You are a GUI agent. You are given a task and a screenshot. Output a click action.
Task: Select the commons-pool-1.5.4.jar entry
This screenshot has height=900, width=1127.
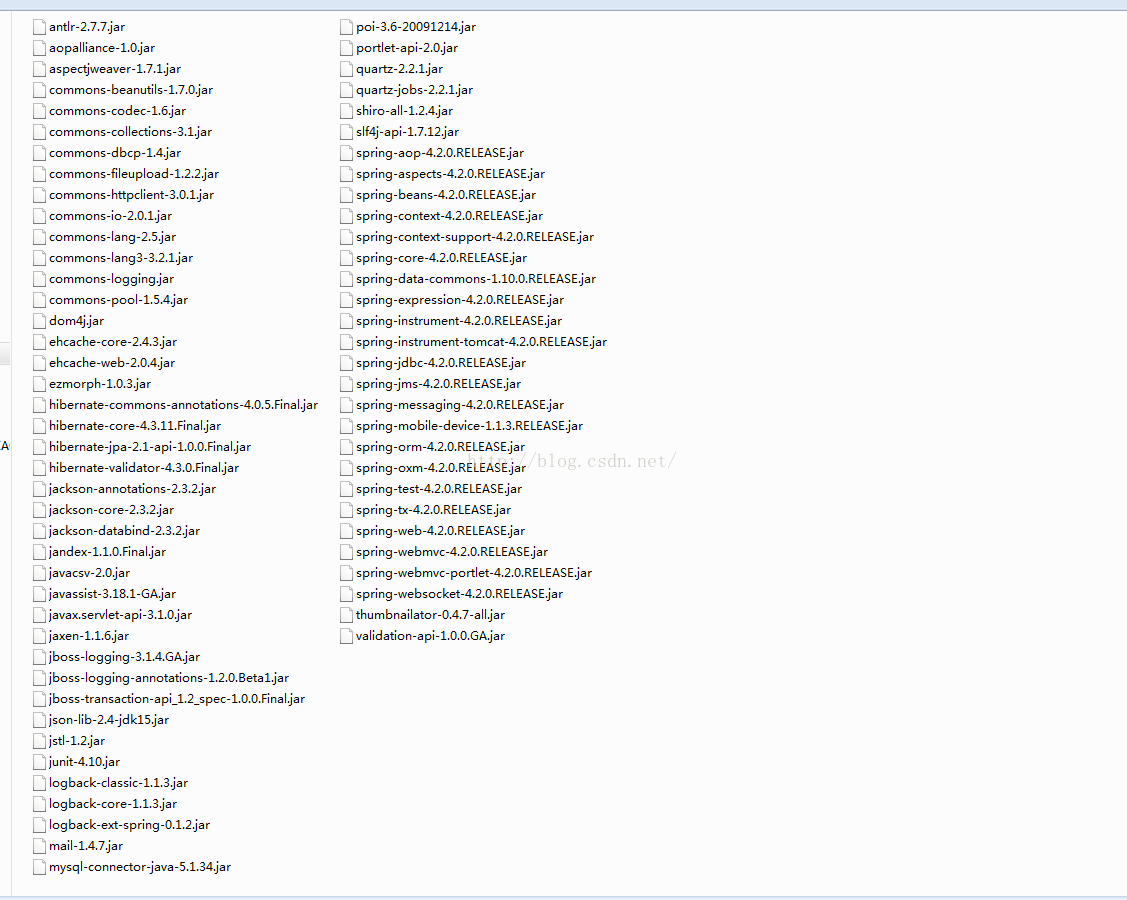tap(119, 300)
